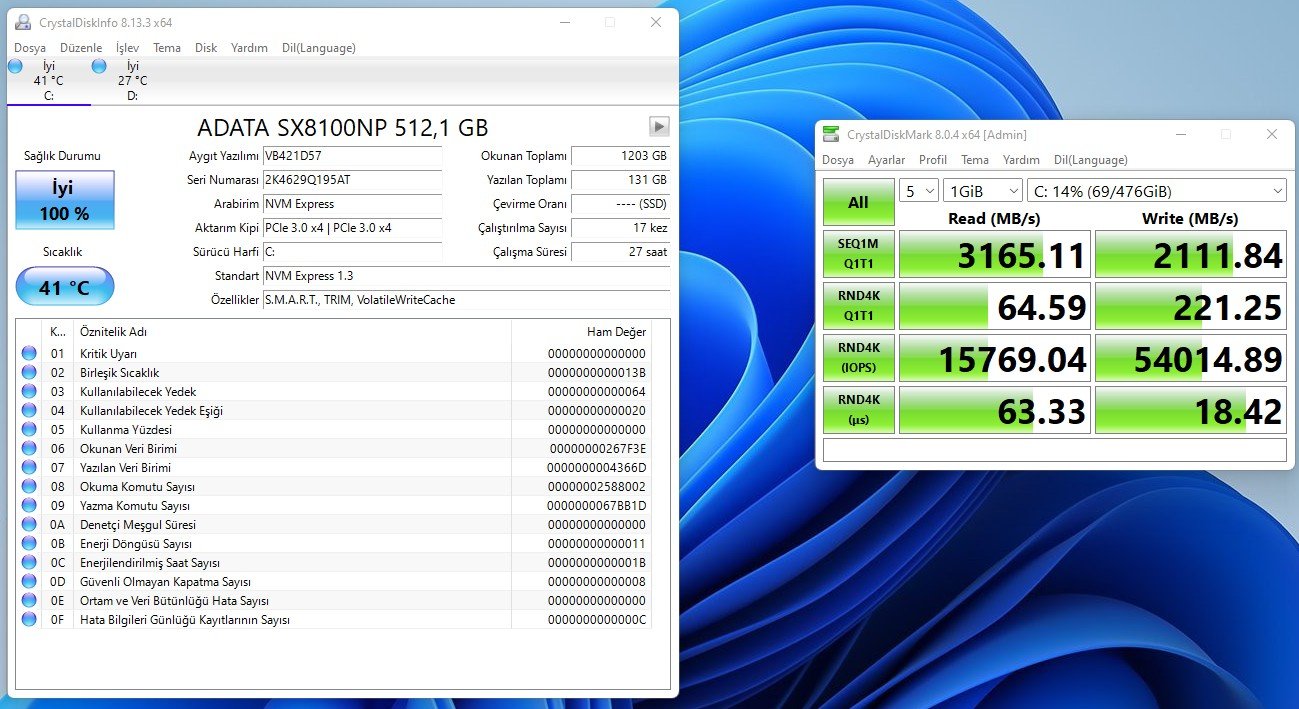Click status orb of attribute 0C Enerjilendirilmiş Saat Sayısı
1299x709 pixels.
(29, 562)
